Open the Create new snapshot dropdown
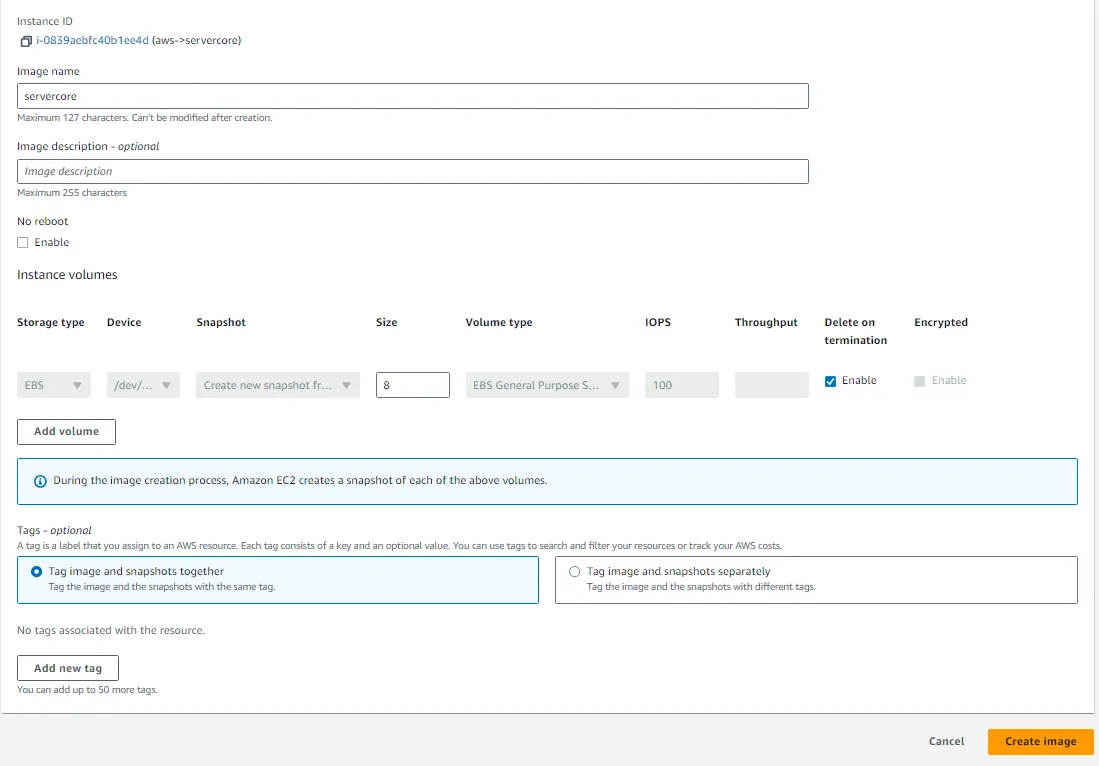The height and width of the screenshot is (766, 1099). [x=278, y=385]
